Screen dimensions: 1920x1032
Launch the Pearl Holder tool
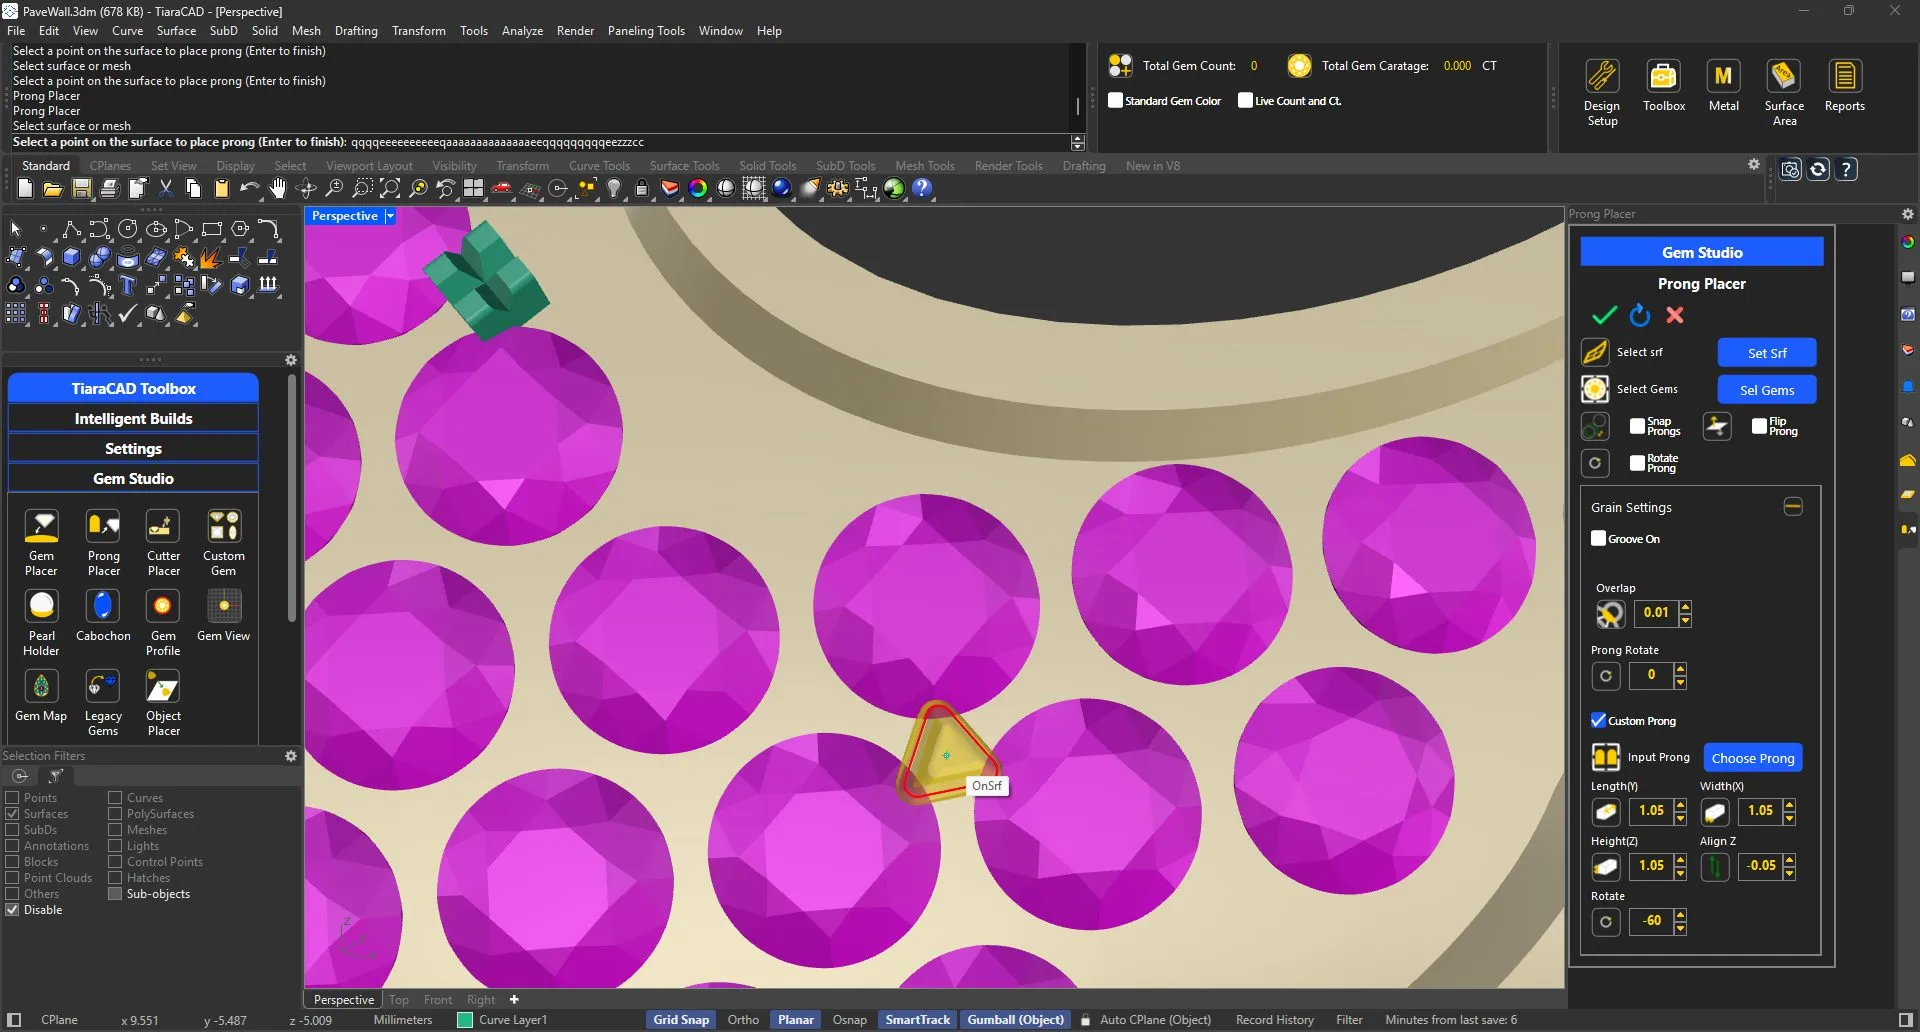tap(41, 607)
